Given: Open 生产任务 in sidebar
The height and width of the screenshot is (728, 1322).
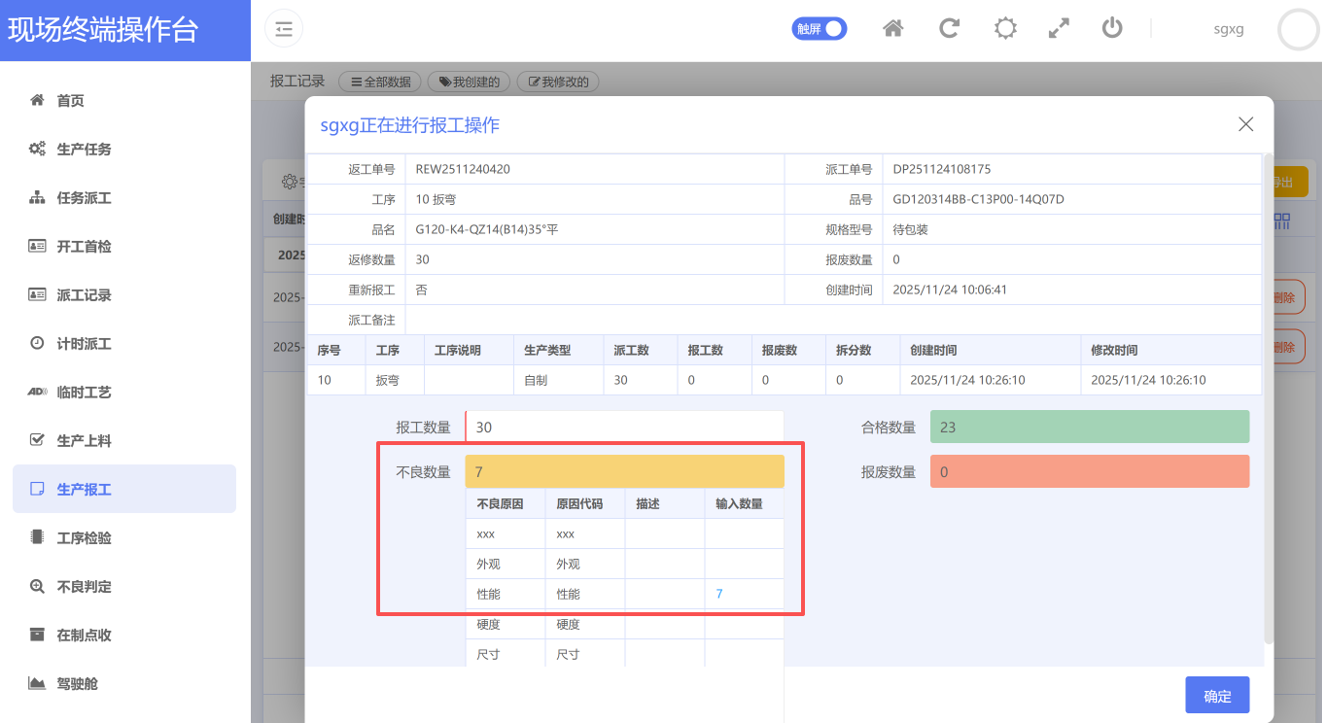Looking at the screenshot, I should pyautogui.click(x=84, y=149).
